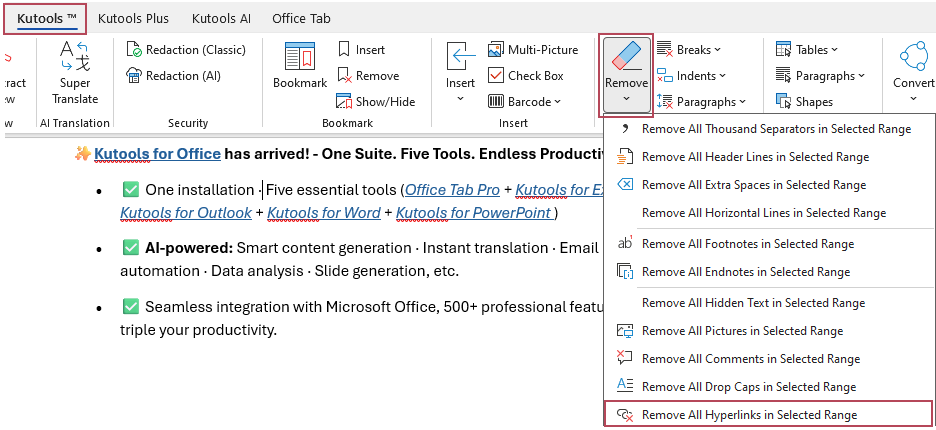The height and width of the screenshot is (430, 936).
Task: Click Redaction (Classic) icon
Action: pyautogui.click(x=134, y=50)
